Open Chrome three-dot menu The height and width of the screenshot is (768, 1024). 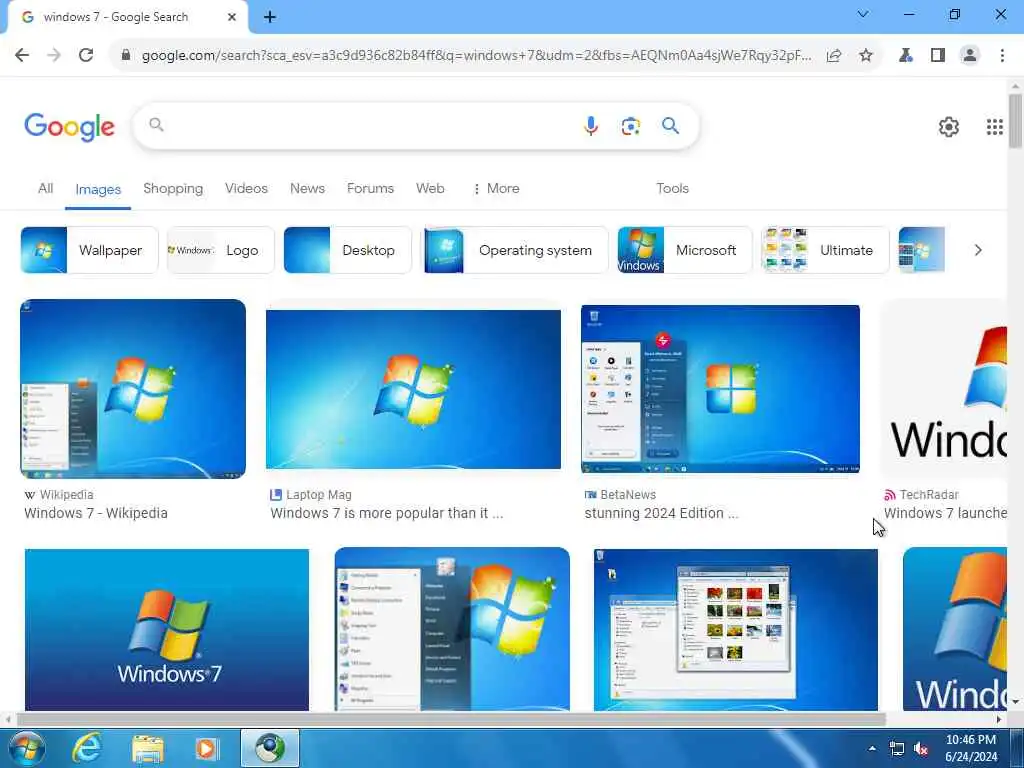pos(1002,56)
